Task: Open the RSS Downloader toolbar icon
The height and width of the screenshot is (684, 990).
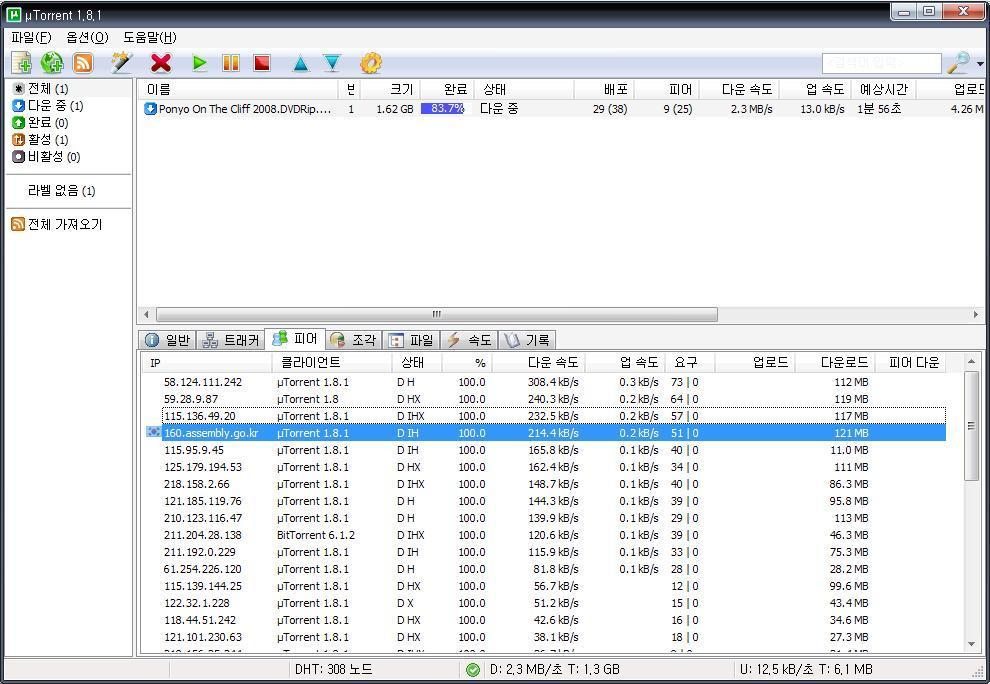Action: (x=83, y=63)
